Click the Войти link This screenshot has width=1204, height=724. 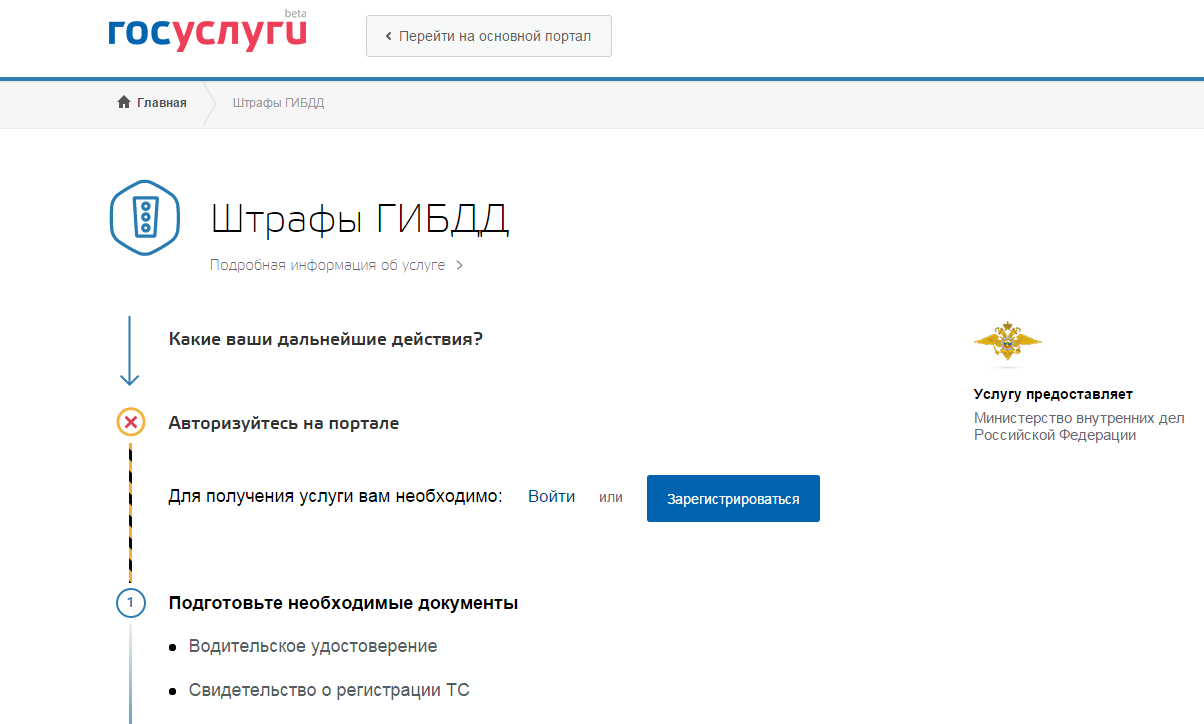[x=551, y=497]
